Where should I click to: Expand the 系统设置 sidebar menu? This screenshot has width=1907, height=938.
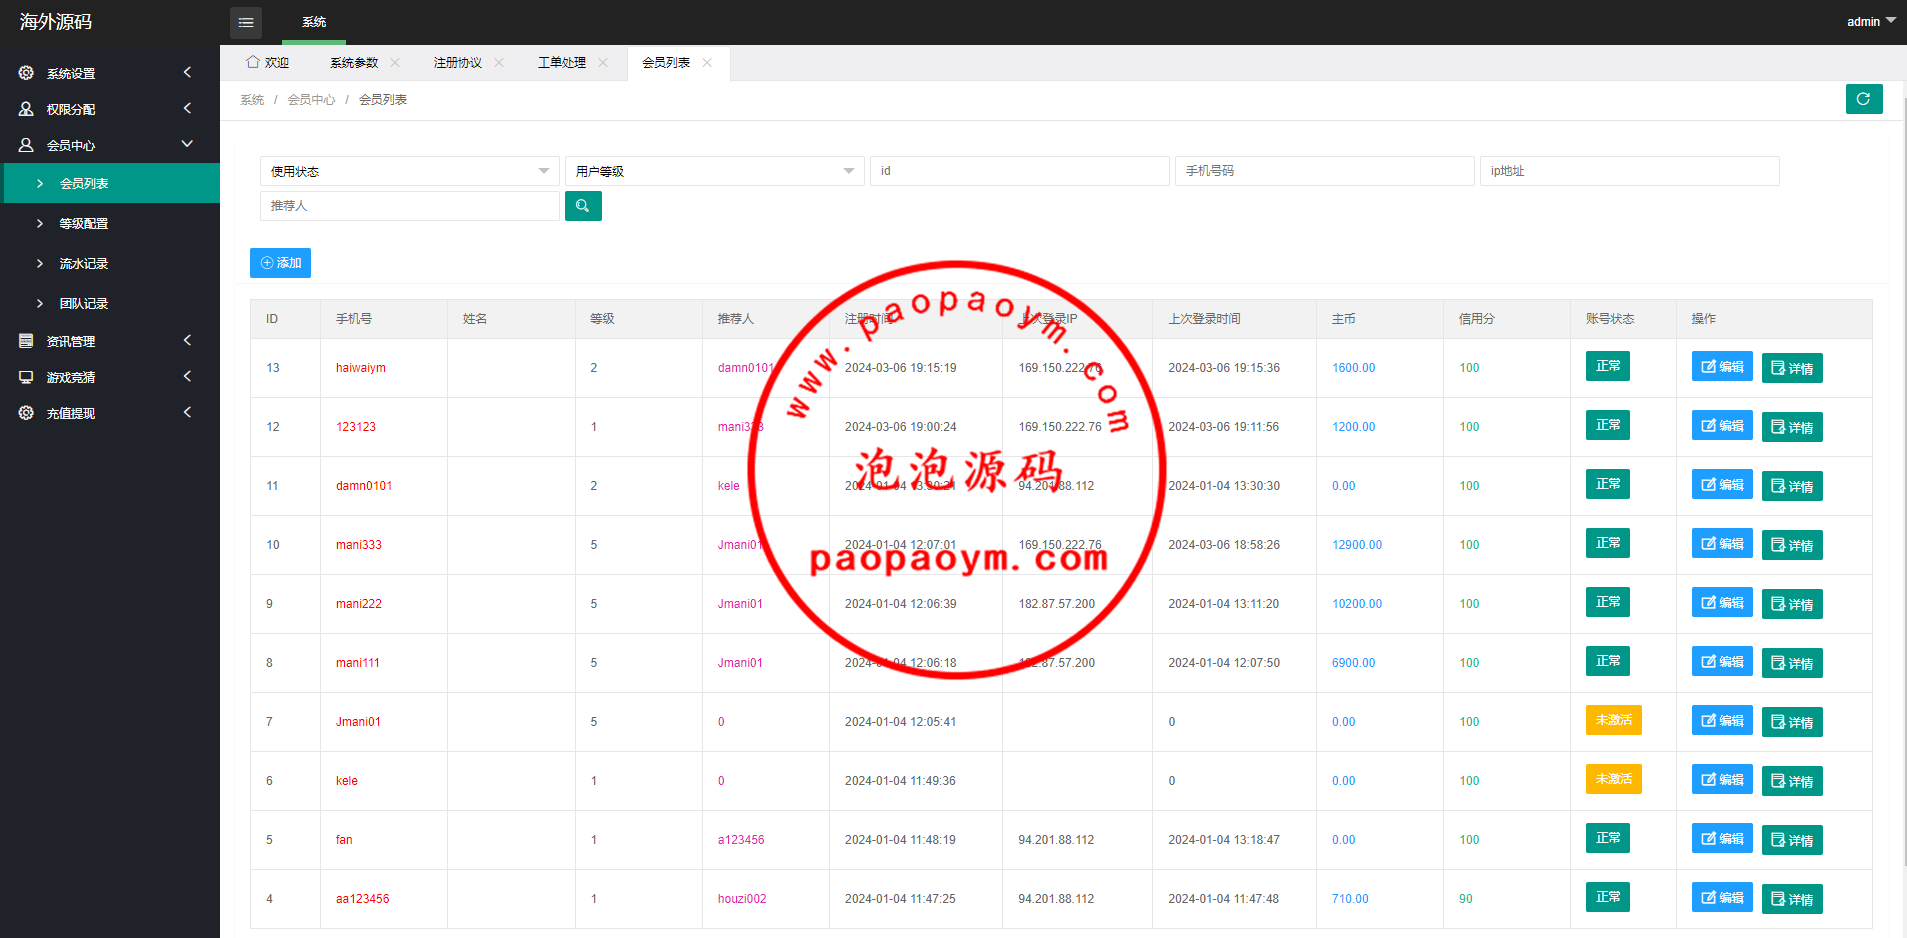tap(187, 73)
